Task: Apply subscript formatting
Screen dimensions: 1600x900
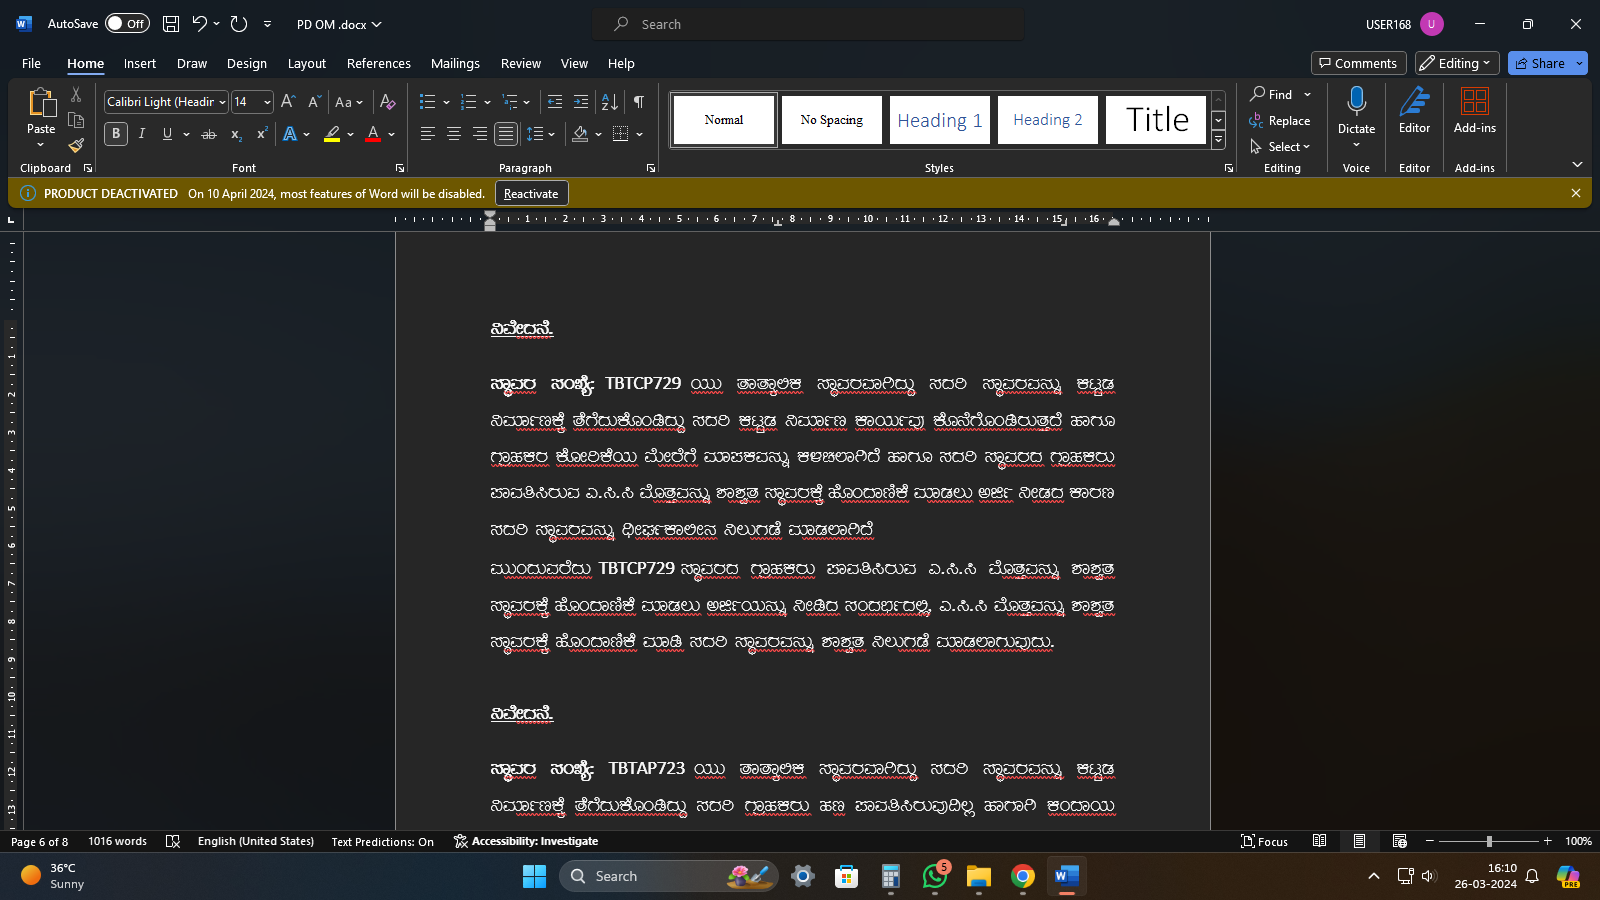Action: (x=236, y=134)
